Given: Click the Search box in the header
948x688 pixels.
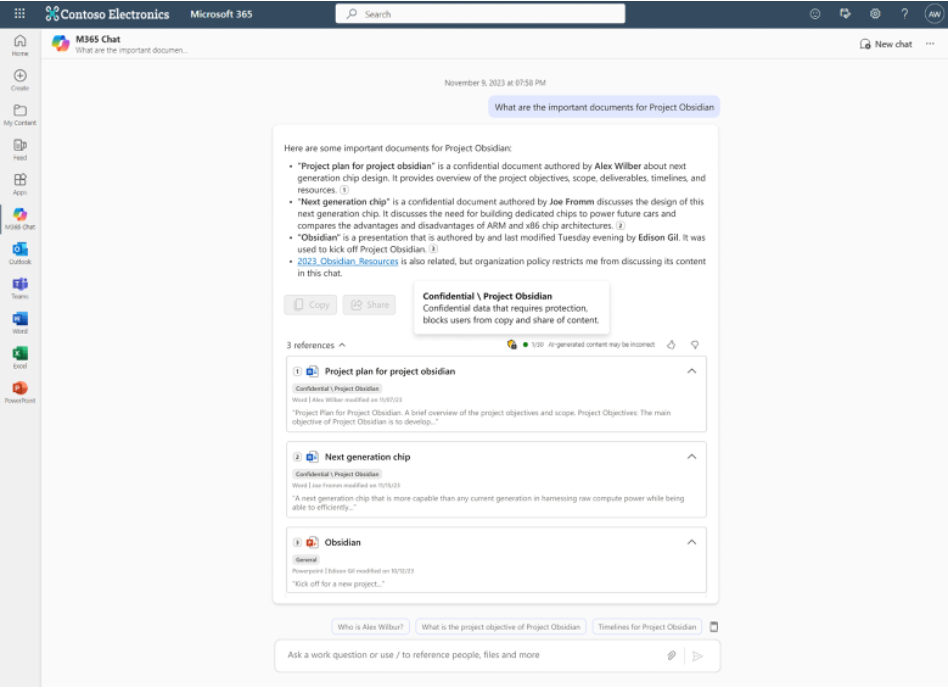Looking at the screenshot, I should tap(481, 14).
